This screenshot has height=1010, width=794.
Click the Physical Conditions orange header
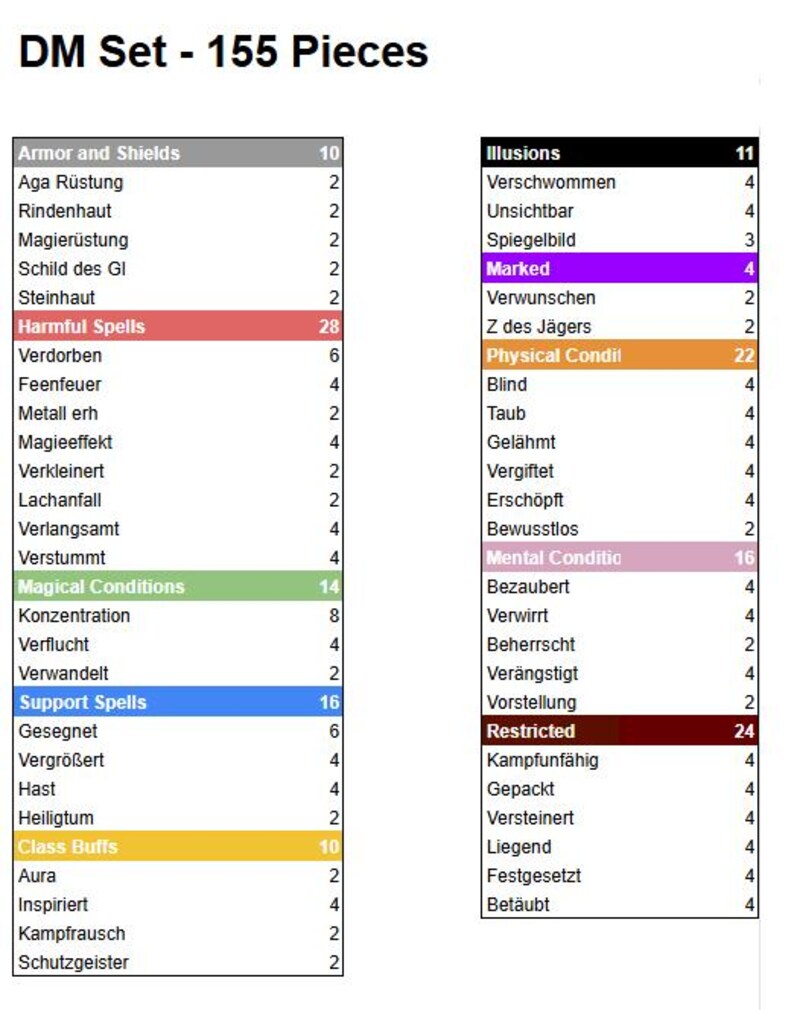click(619, 355)
